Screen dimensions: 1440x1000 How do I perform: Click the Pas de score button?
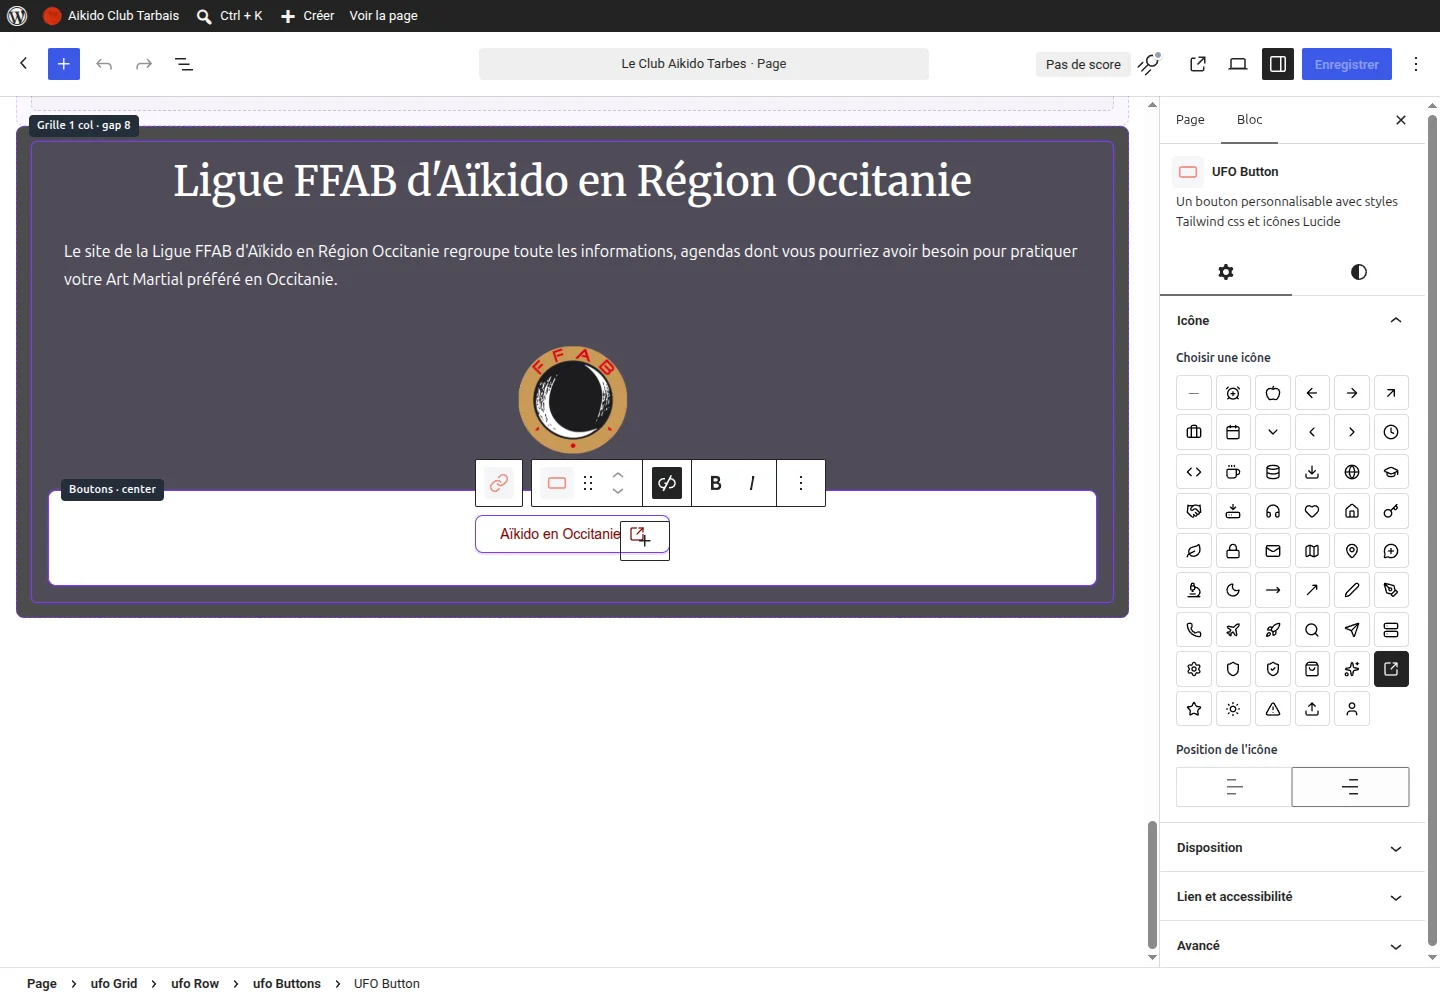pos(1083,64)
